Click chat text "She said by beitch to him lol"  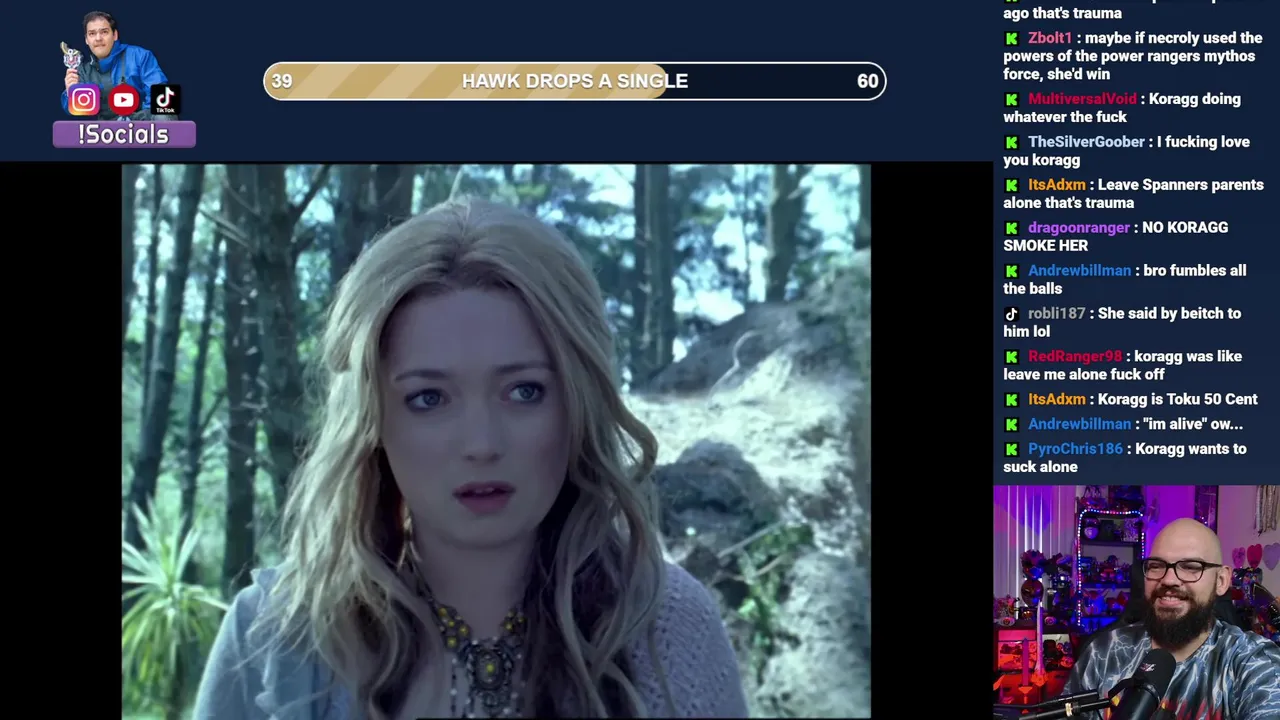1122,323
